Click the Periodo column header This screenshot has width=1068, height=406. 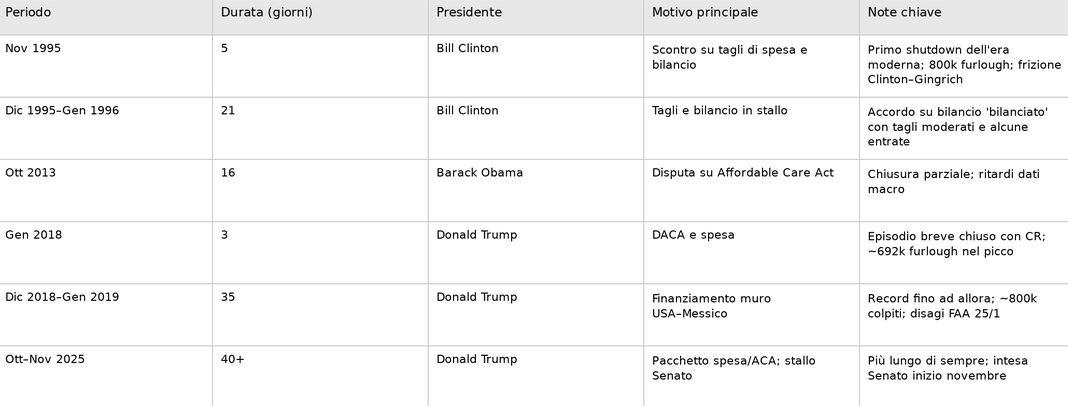[28, 13]
